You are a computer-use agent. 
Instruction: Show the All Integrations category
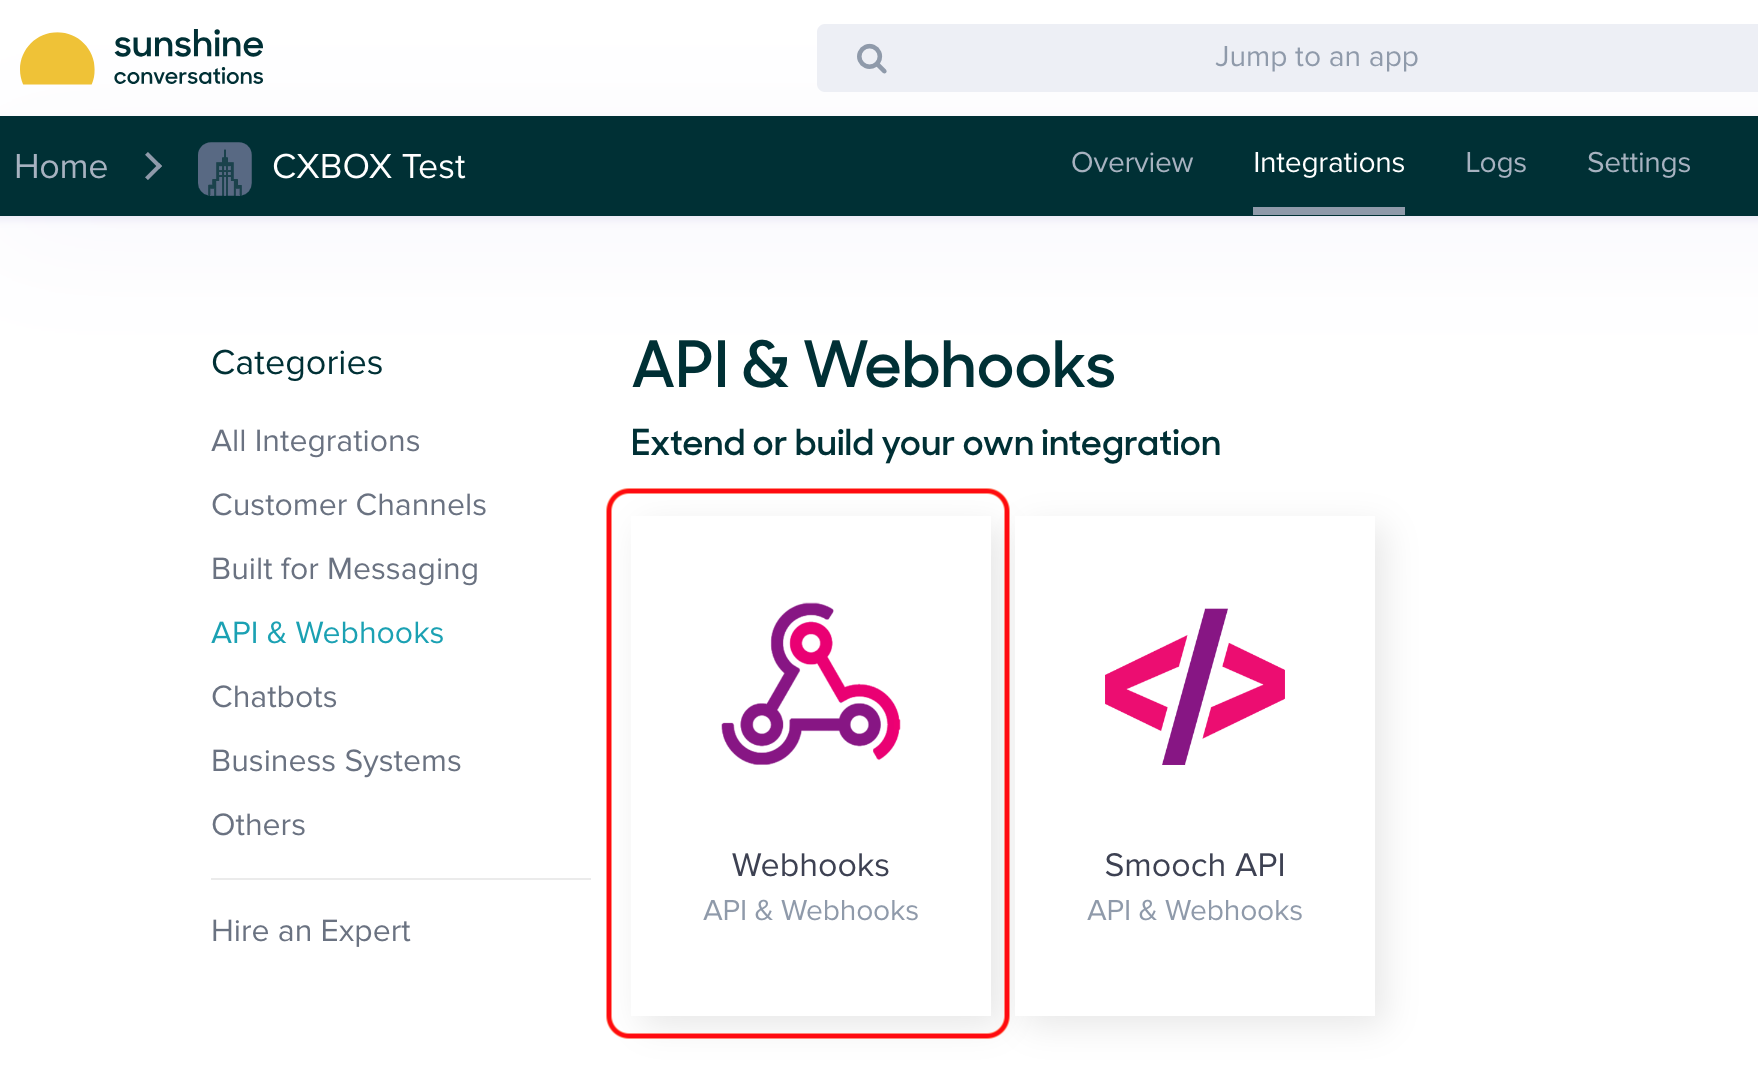pyautogui.click(x=316, y=441)
